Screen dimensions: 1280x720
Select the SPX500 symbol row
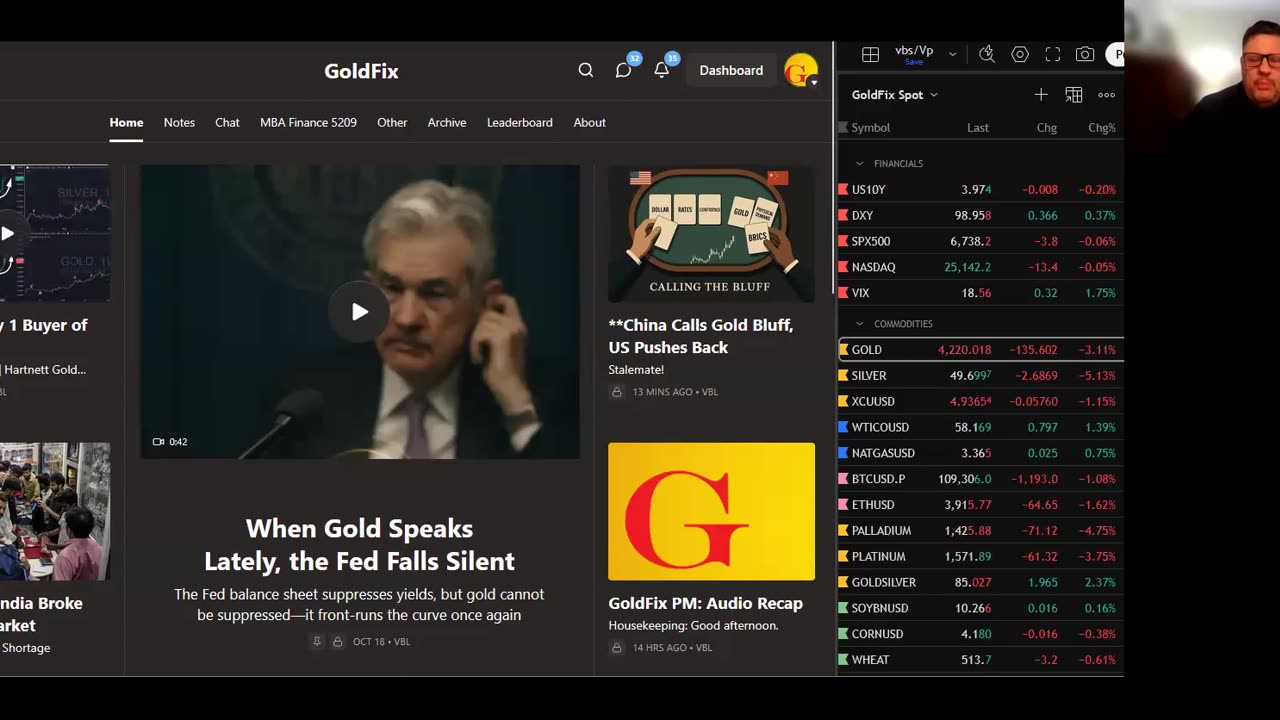coord(980,241)
